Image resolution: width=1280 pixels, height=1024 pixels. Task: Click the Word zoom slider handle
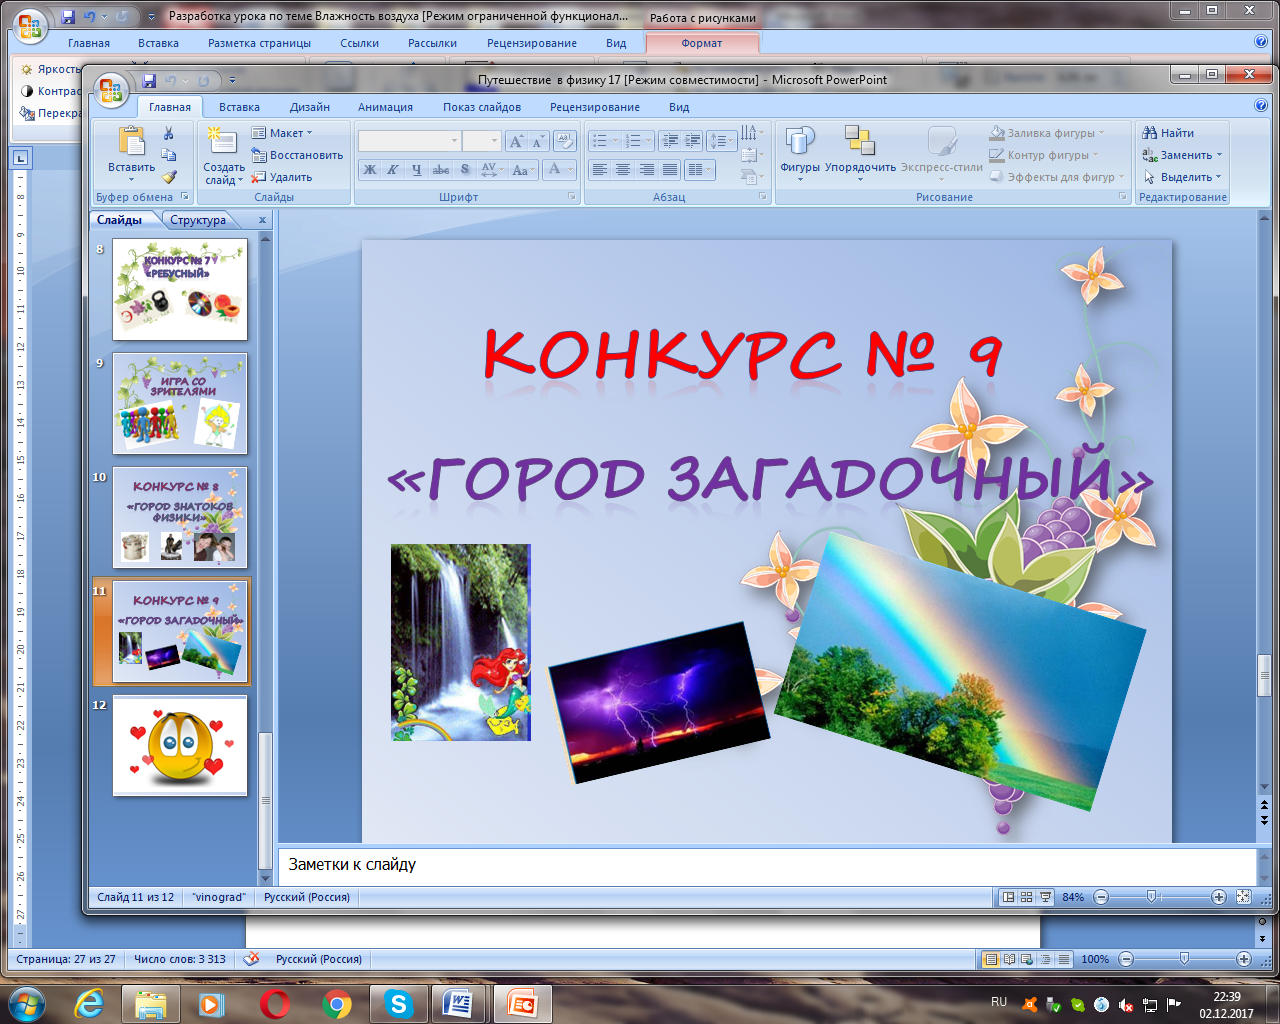coord(1184,959)
